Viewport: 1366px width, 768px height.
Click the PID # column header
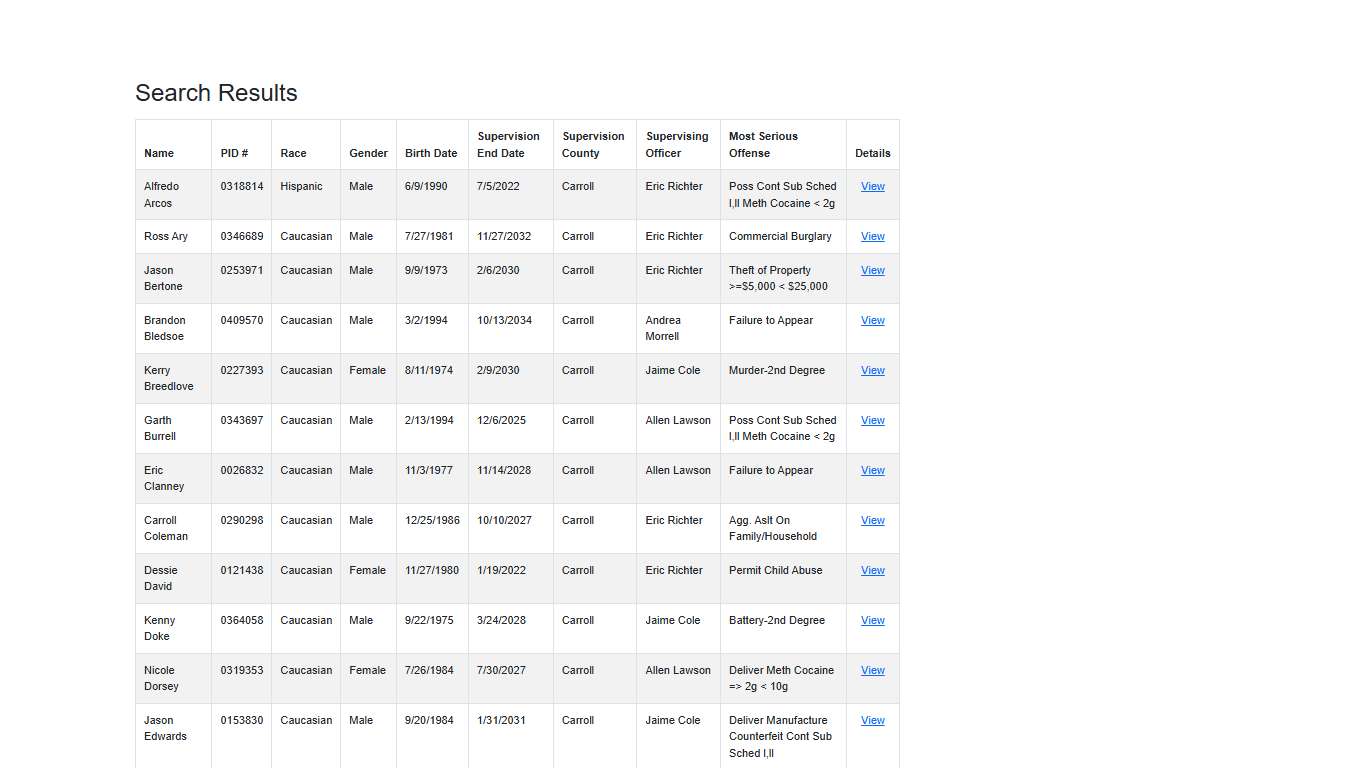point(234,153)
